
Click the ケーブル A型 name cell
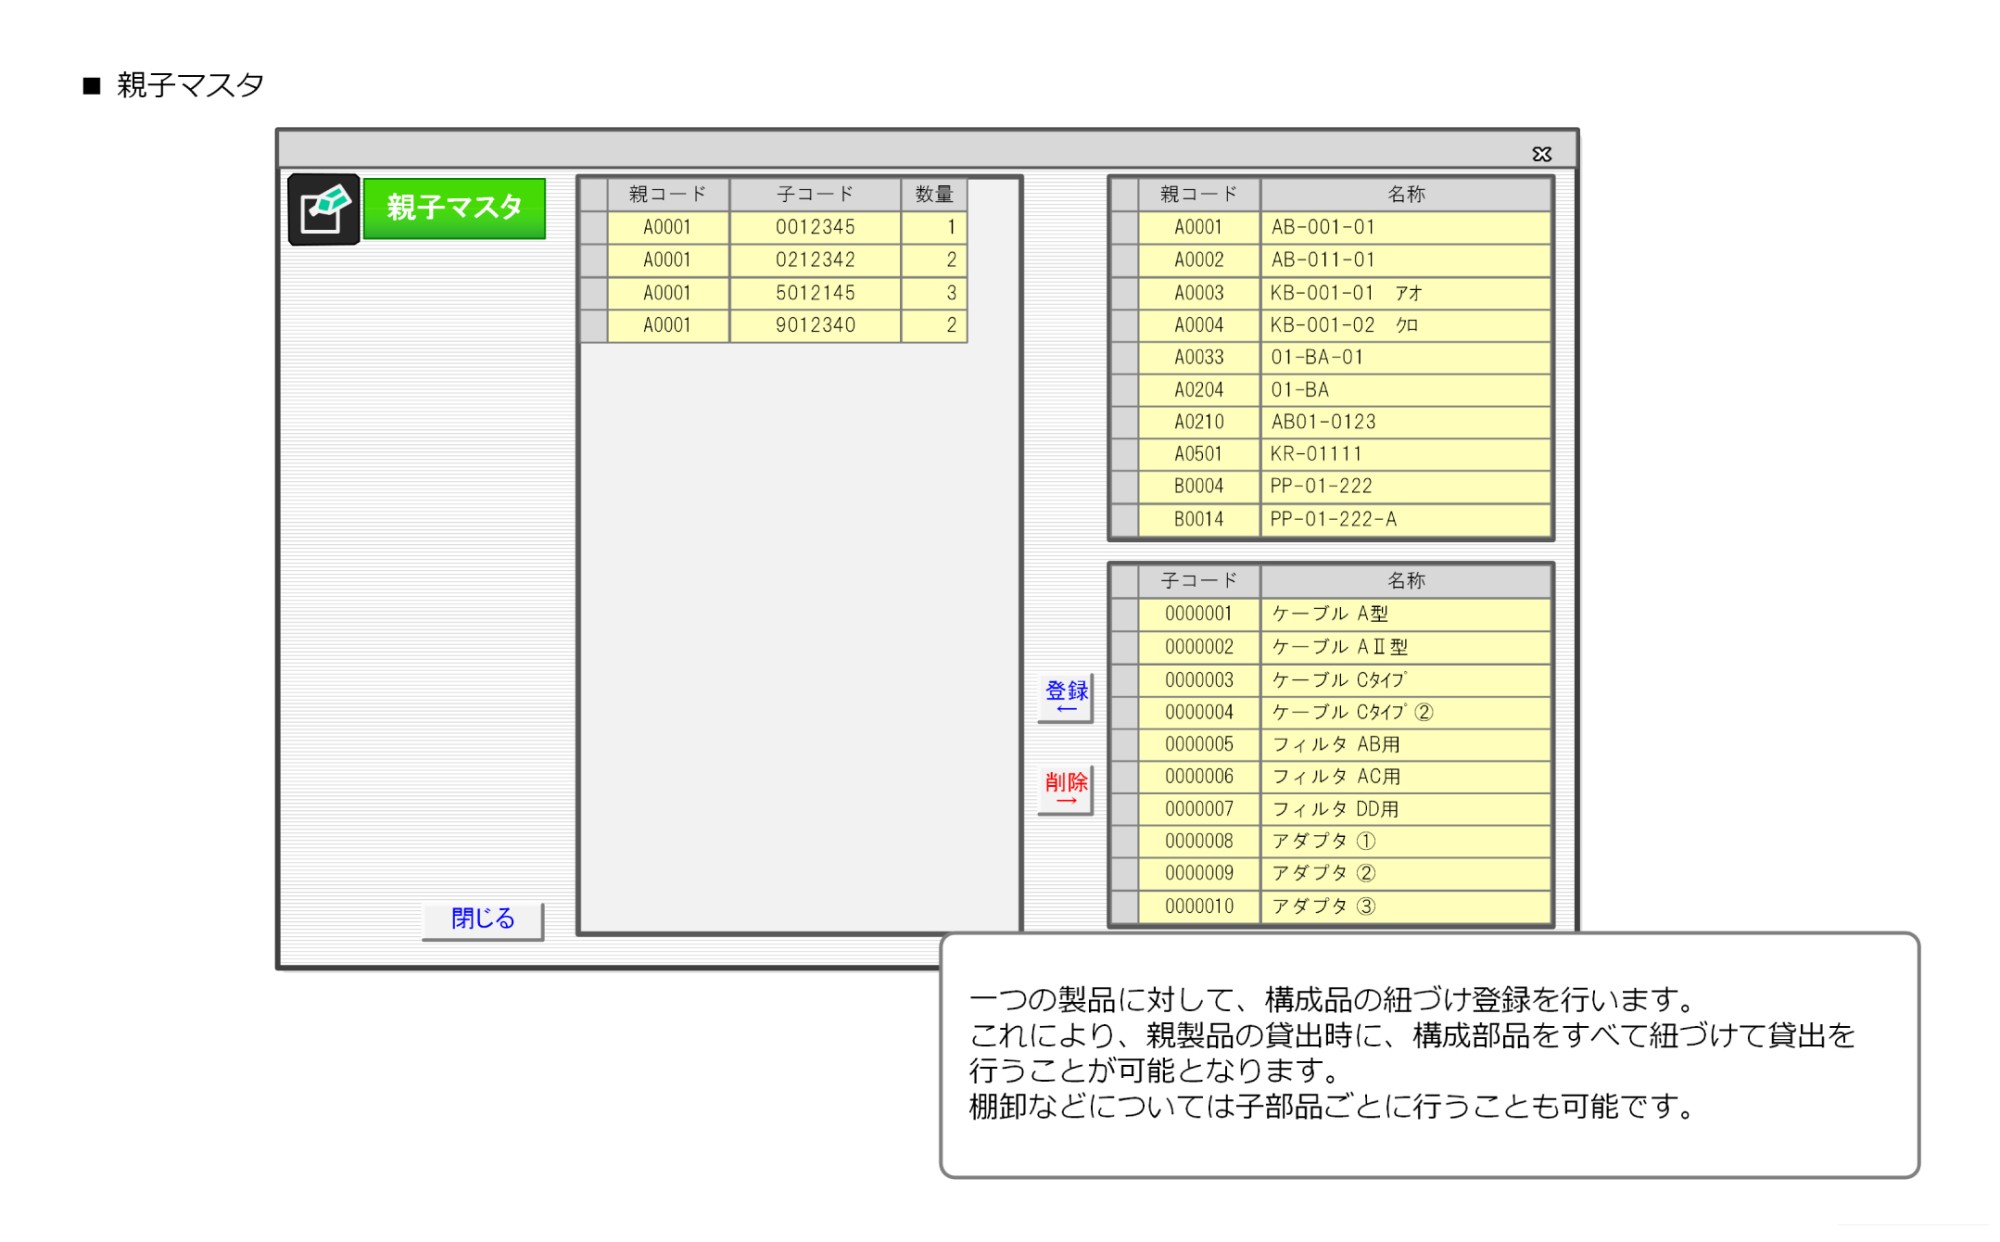pyautogui.click(x=1406, y=614)
